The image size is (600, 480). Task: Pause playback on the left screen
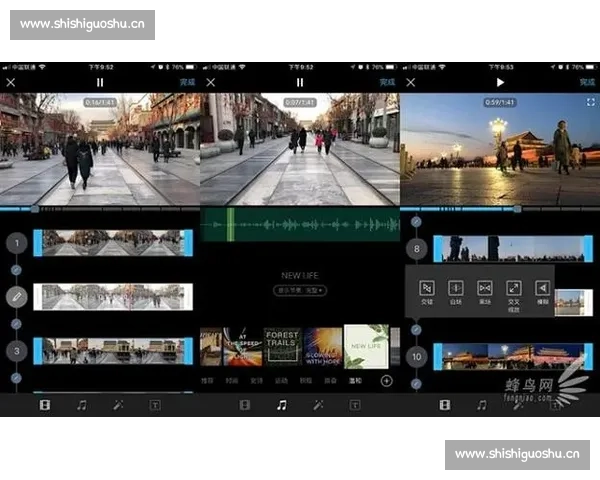(x=100, y=82)
